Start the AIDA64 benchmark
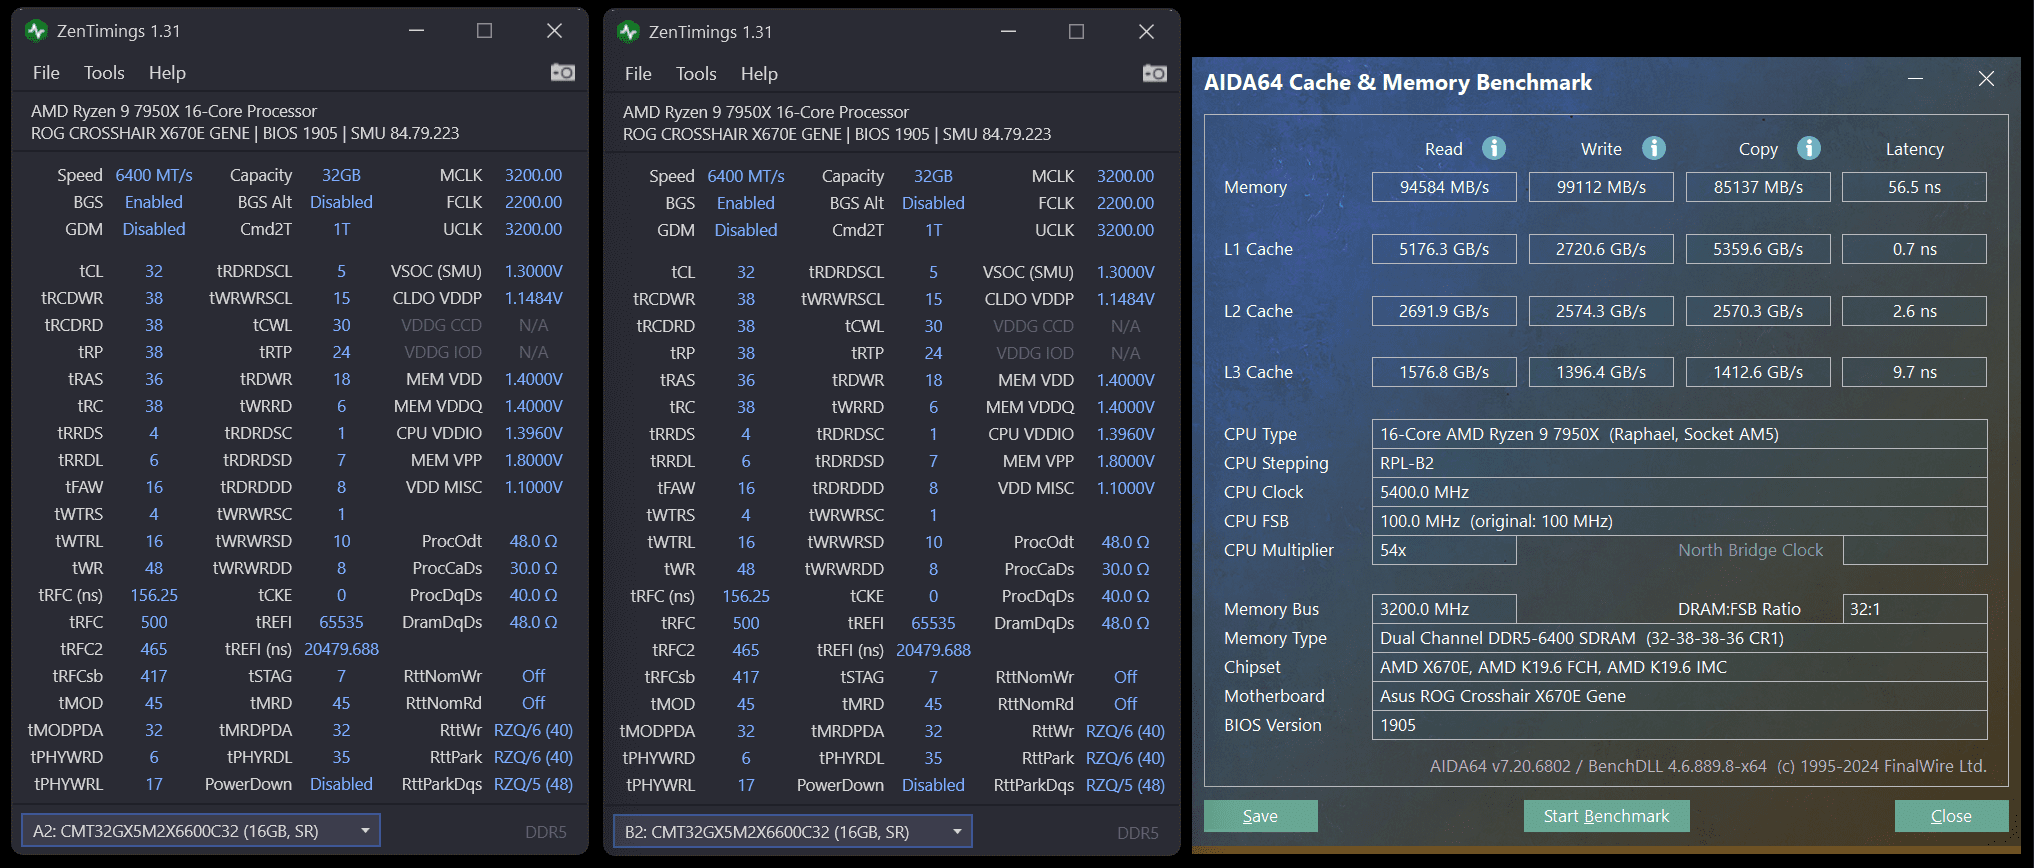Screen dimensions: 2034x868 coord(1606,816)
